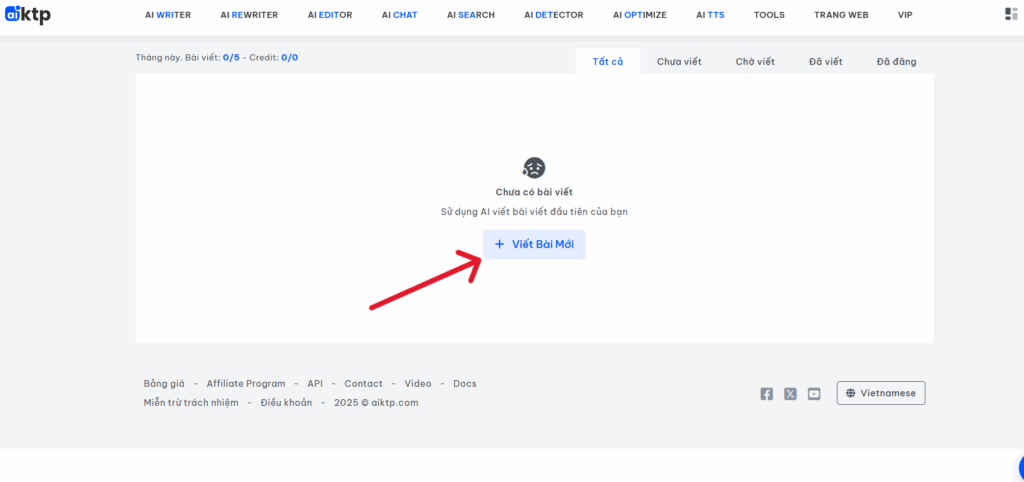This screenshot has height=482, width=1024.
Task: Click the aiktp logo
Action: coord(27,14)
